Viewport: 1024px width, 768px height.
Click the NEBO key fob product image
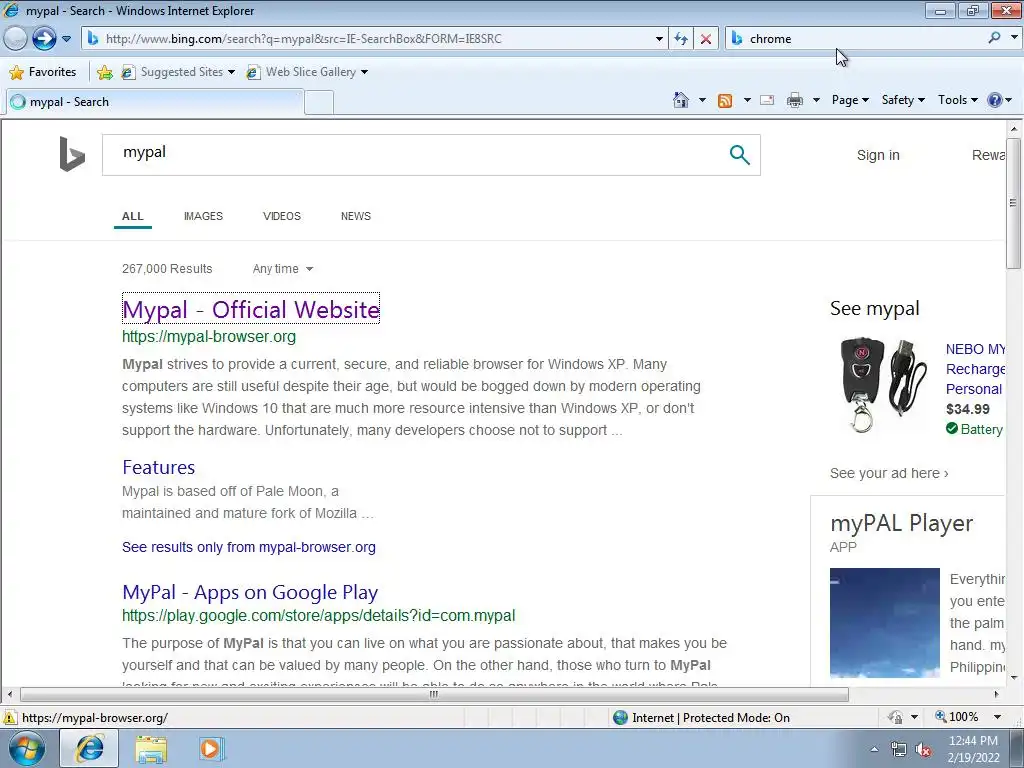point(884,385)
